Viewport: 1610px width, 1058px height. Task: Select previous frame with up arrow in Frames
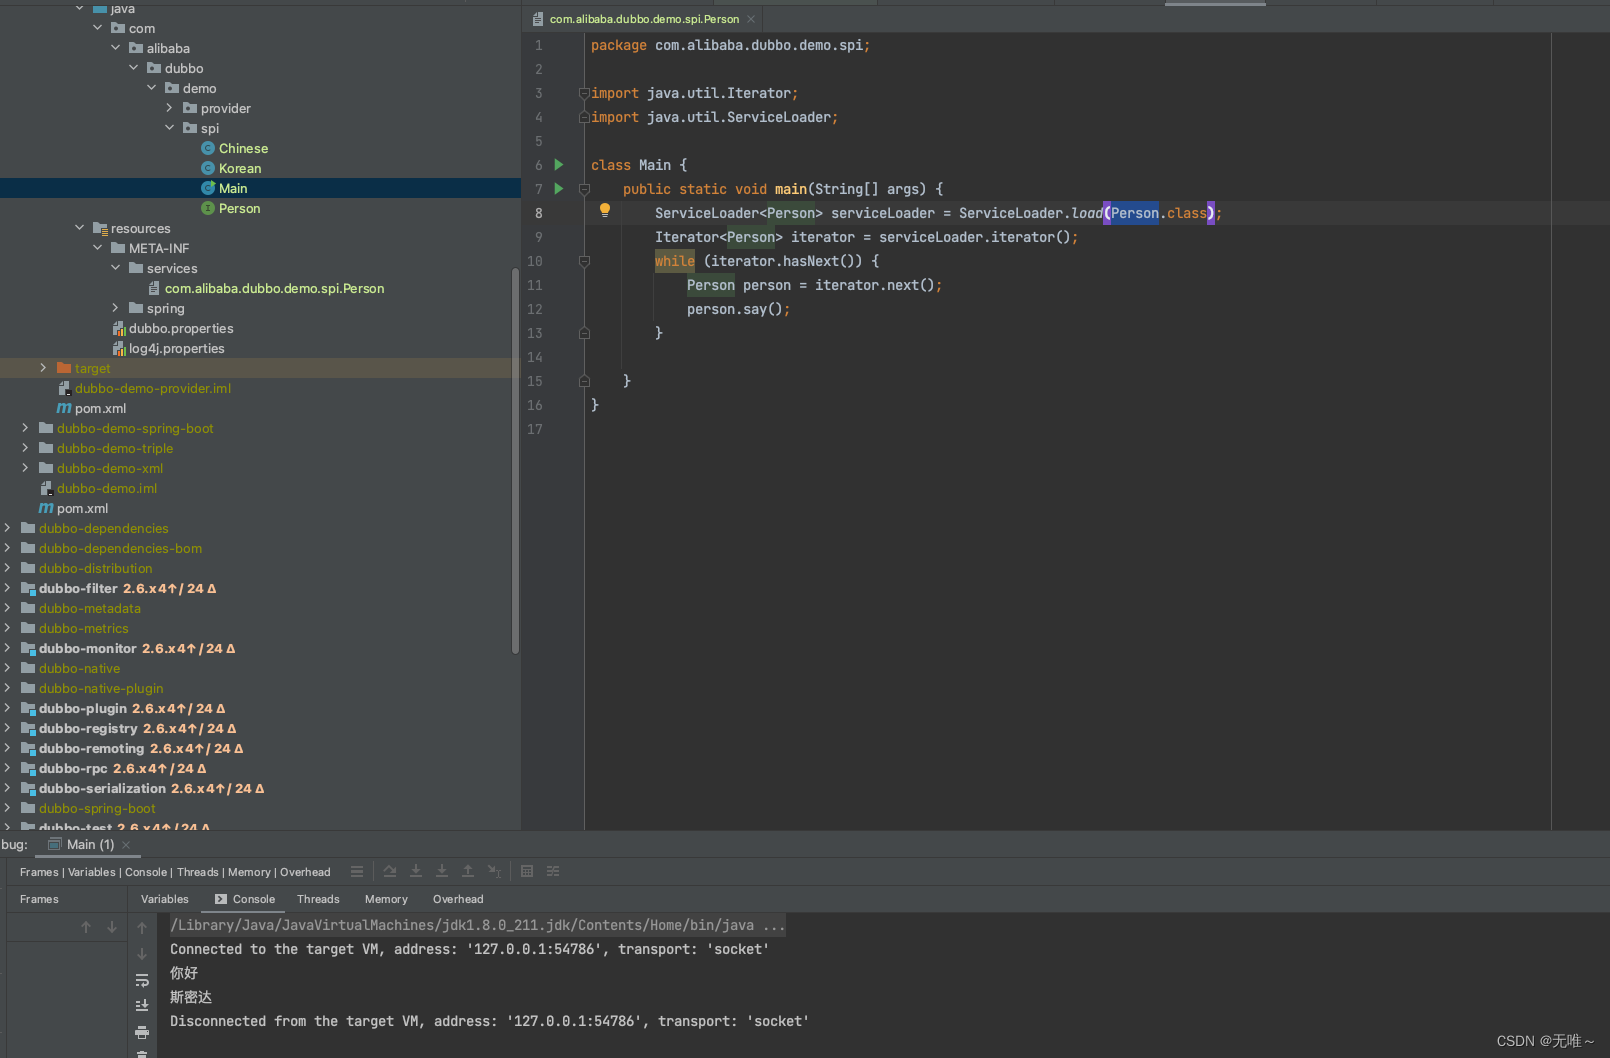[x=86, y=928]
